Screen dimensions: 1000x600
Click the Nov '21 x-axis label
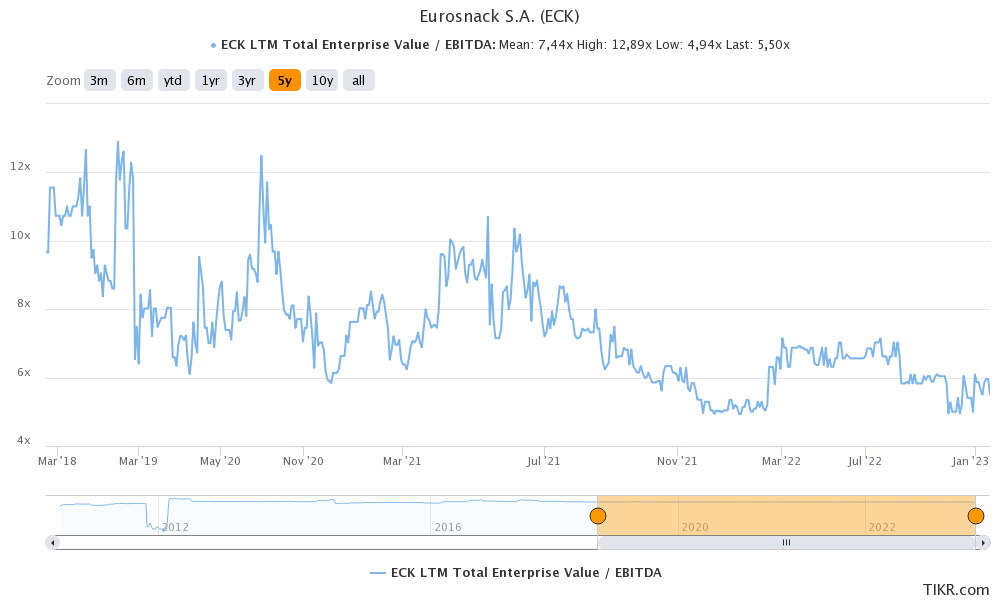pyautogui.click(x=677, y=461)
